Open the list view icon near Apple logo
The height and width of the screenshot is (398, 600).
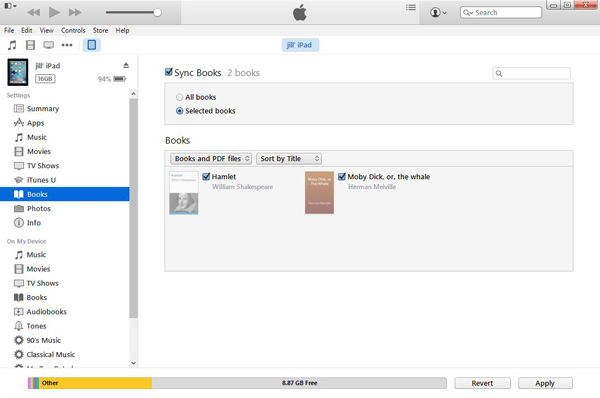[x=411, y=7]
